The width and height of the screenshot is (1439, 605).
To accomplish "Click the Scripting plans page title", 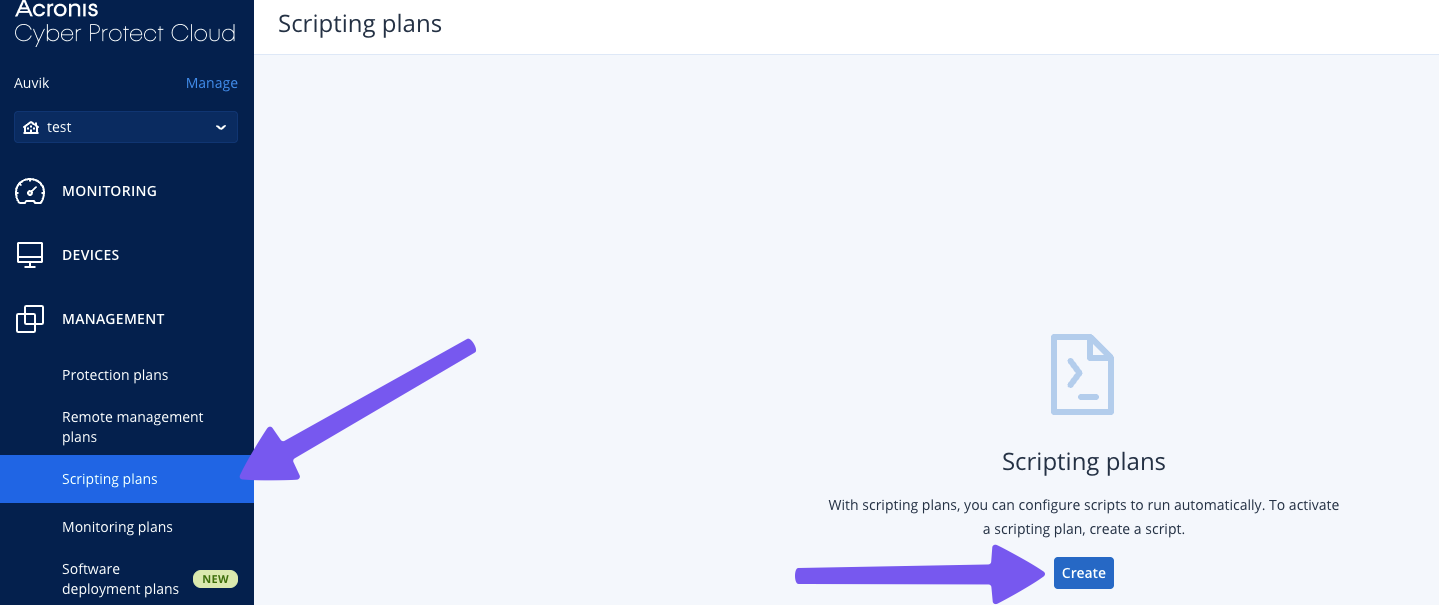I will tap(360, 23).
